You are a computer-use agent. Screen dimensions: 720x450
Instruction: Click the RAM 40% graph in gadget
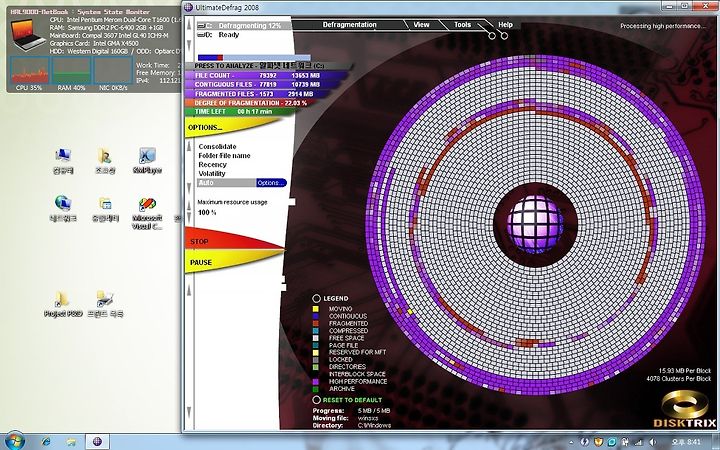71,70
